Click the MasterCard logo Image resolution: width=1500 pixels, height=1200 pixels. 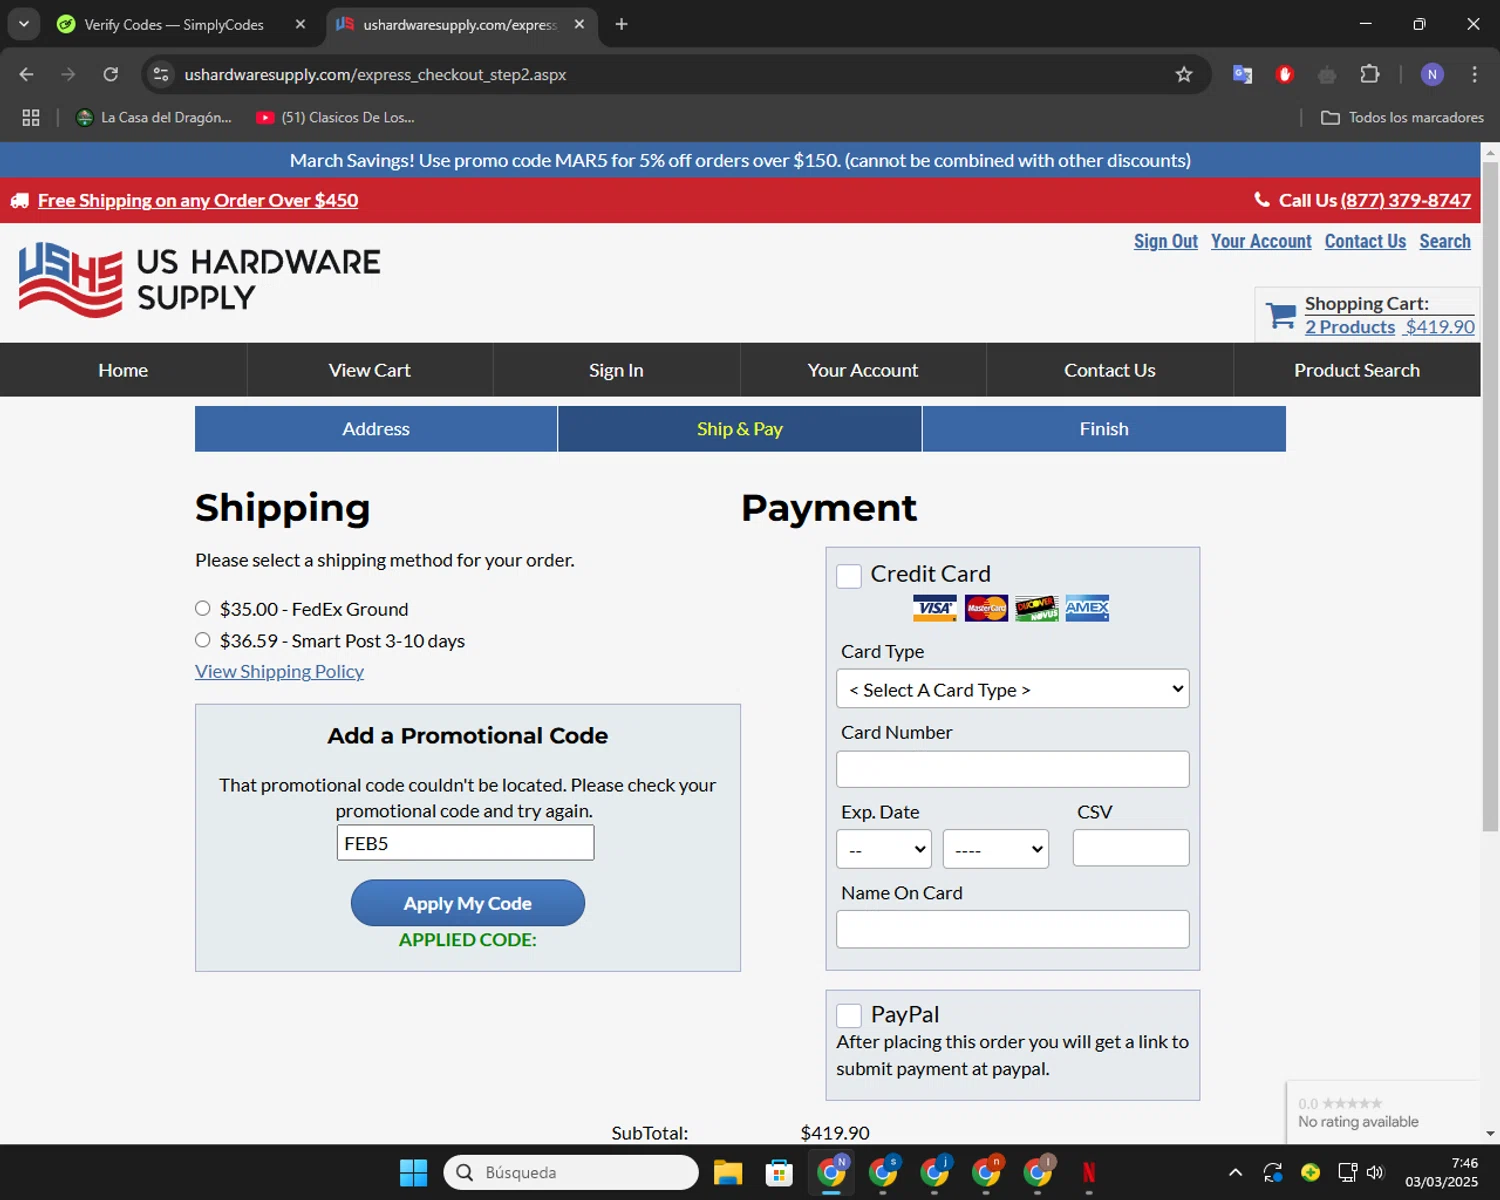pyautogui.click(x=986, y=608)
